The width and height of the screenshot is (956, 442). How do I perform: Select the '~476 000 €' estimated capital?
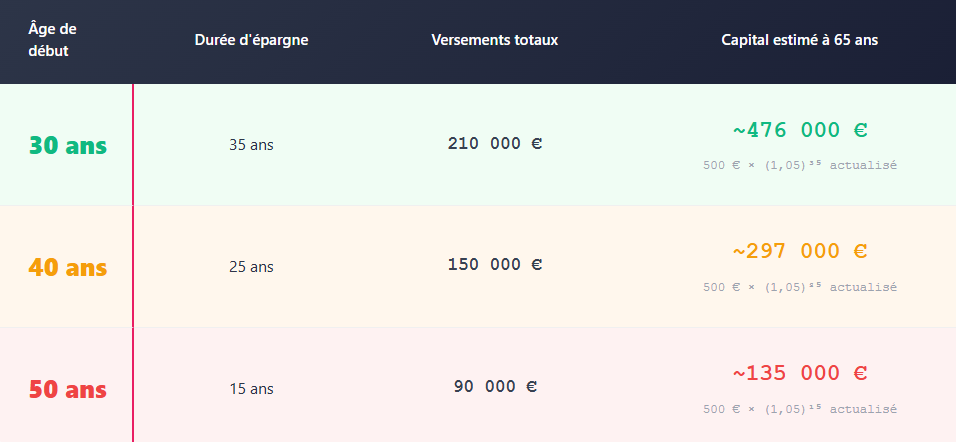pyautogui.click(x=799, y=130)
